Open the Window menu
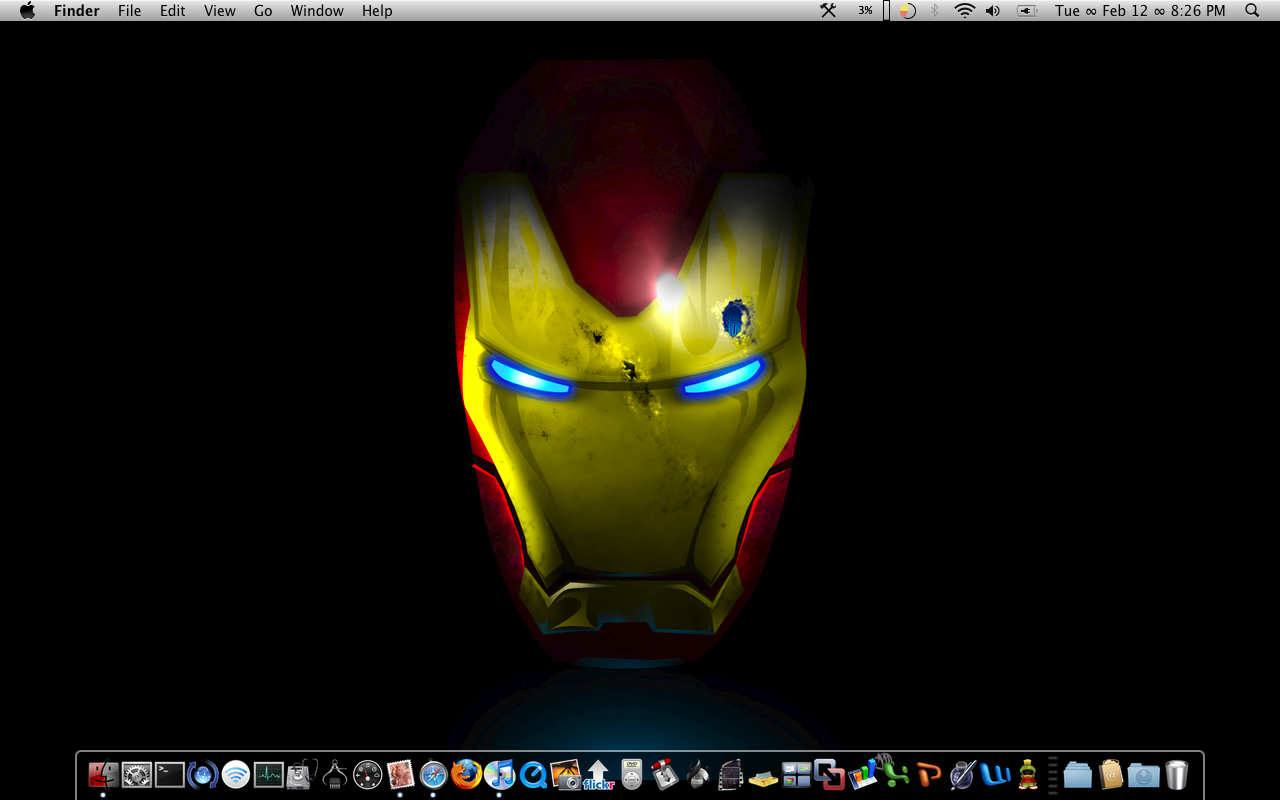The image size is (1280, 800). (317, 11)
